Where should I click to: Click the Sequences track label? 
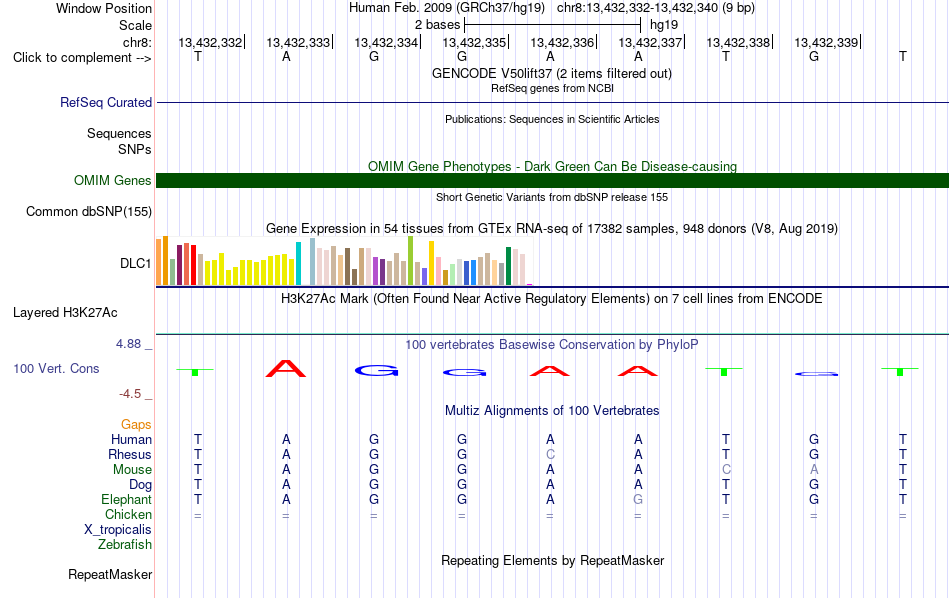[119, 133]
